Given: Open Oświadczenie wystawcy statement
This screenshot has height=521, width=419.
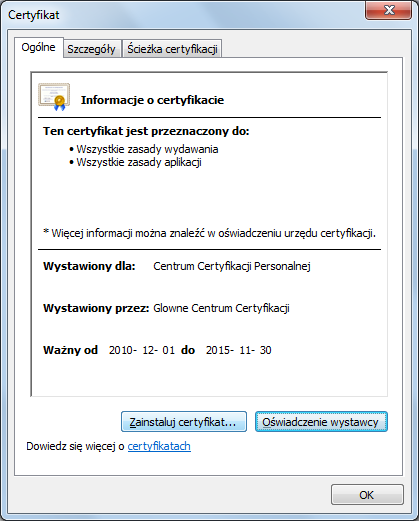Looking at the screenshot, I should point(321,422).
